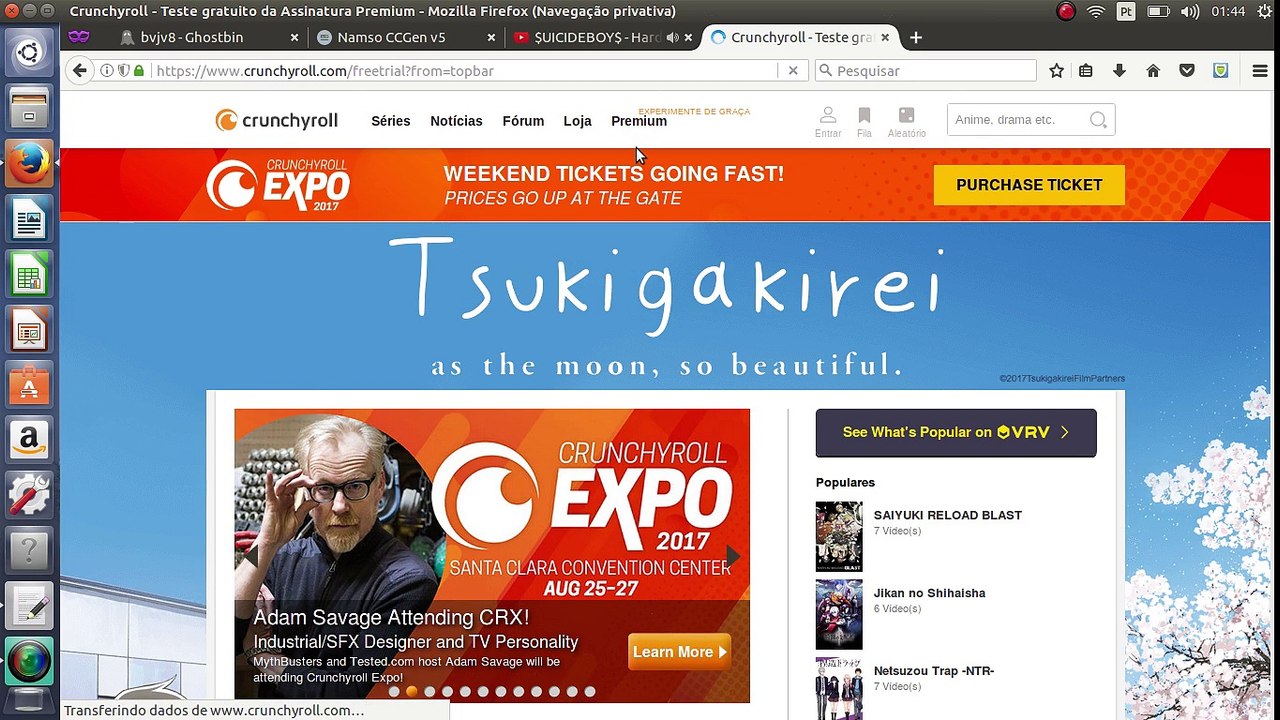This screenshot has width=1280, height=720.
Task: Mute the $UICIDEBOY$ tab audio
Action: [672, 37]
